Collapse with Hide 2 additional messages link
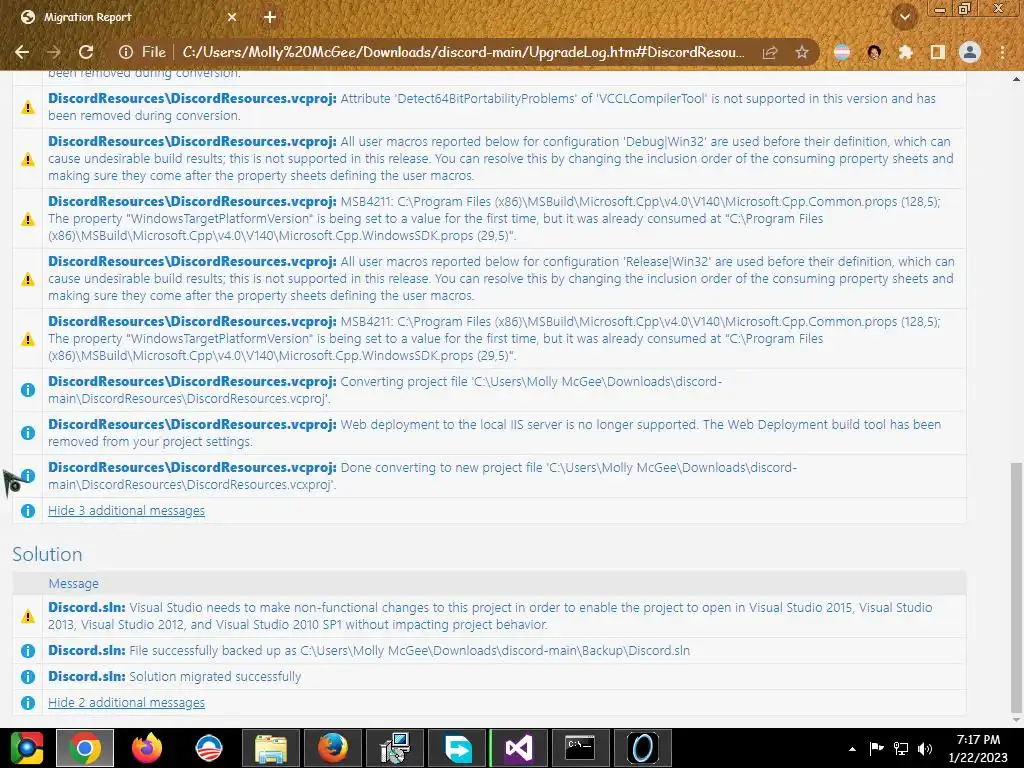This screenshot has height=768, width=1024. click(126, 703)
